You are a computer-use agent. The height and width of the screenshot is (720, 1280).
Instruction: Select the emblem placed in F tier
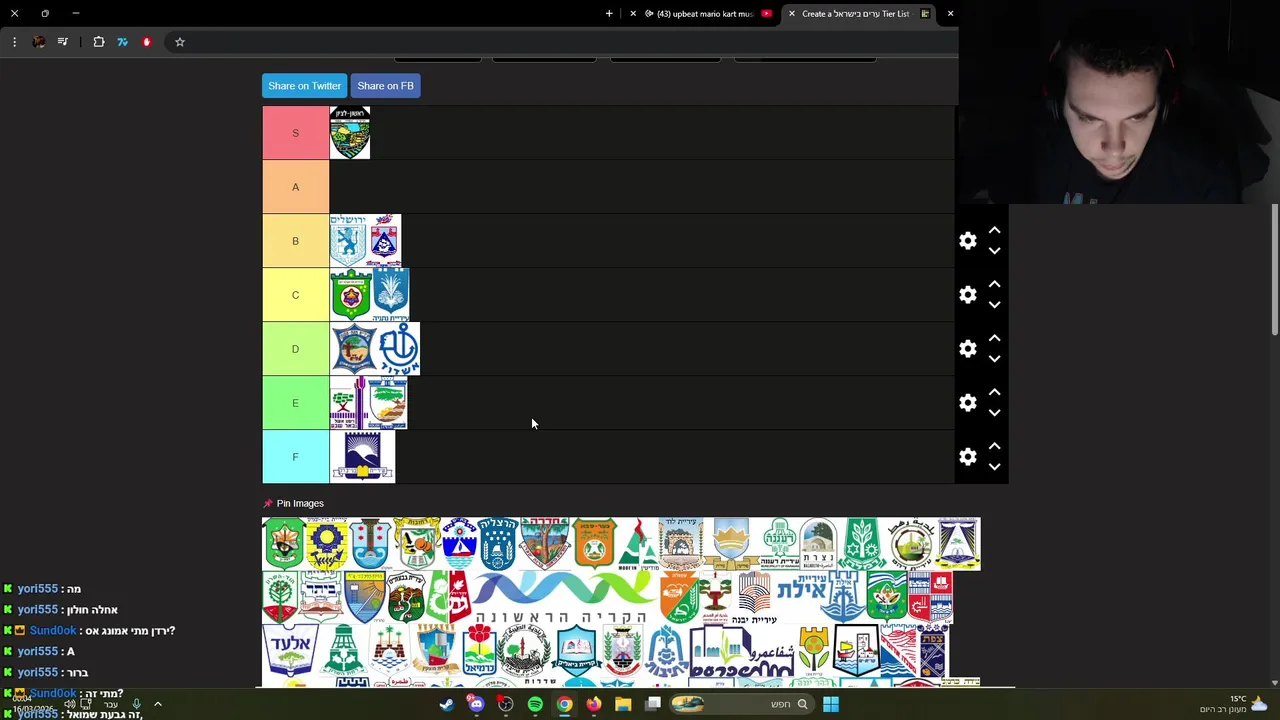point(362,457)
